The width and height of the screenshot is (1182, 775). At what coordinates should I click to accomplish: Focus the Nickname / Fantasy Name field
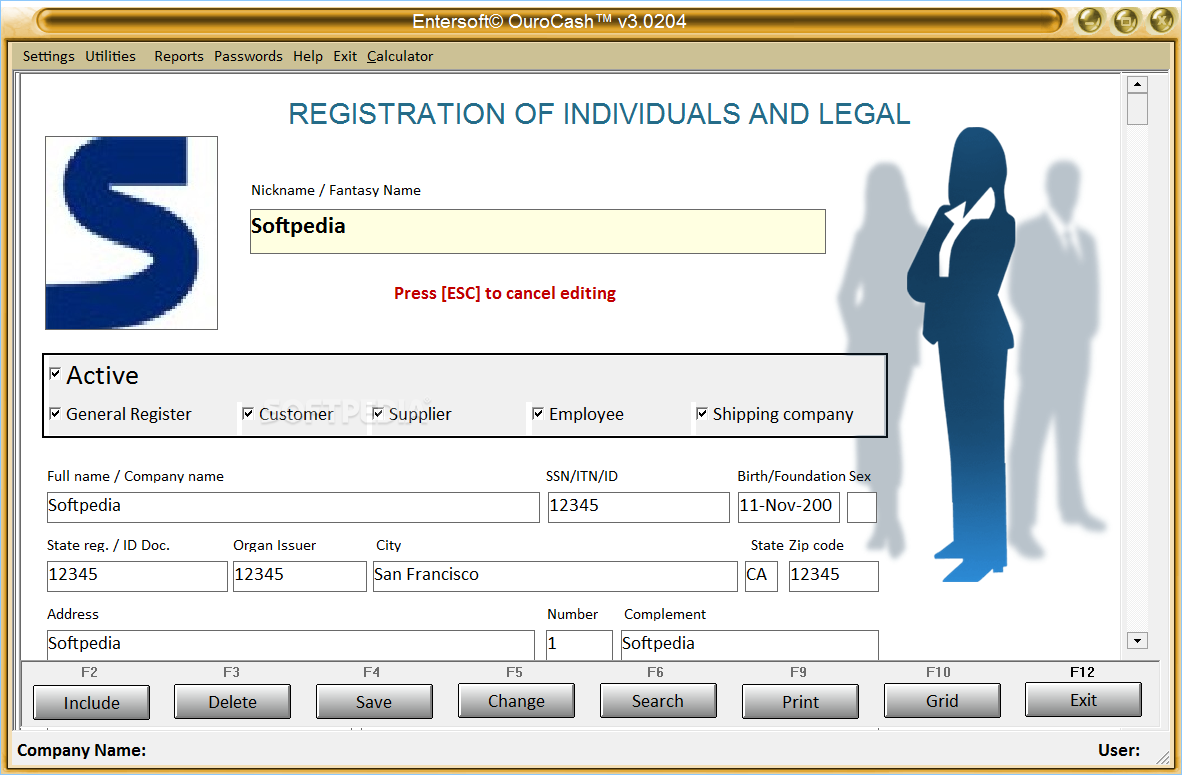pos(537,231)
